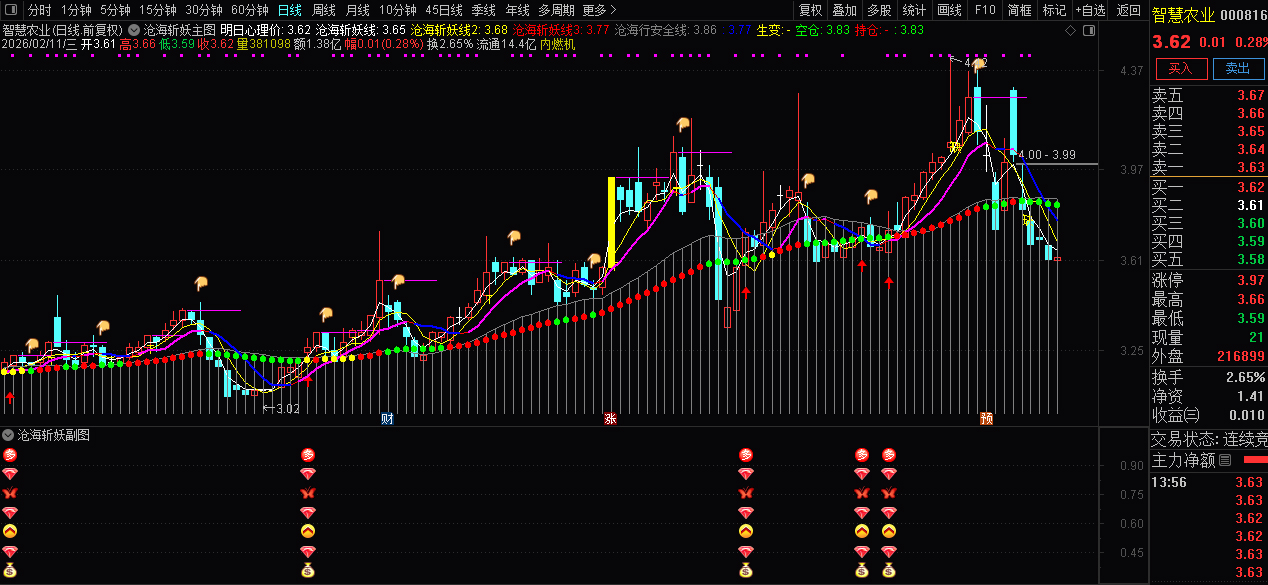Switch to 分时 intraday tab
Image resolution: width=1268 pixels, height=585 pixels.
[x=39, y=10]
